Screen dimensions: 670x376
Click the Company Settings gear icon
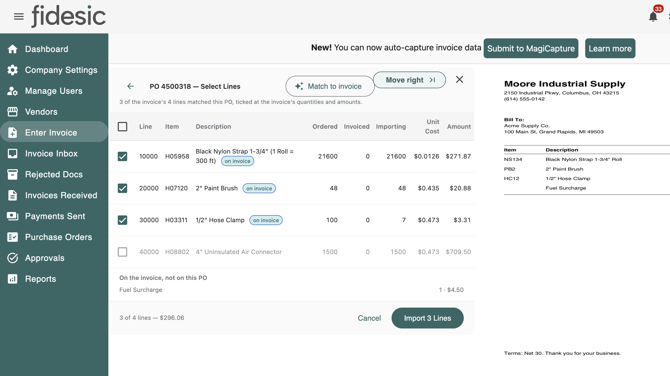tap(12, 70)
